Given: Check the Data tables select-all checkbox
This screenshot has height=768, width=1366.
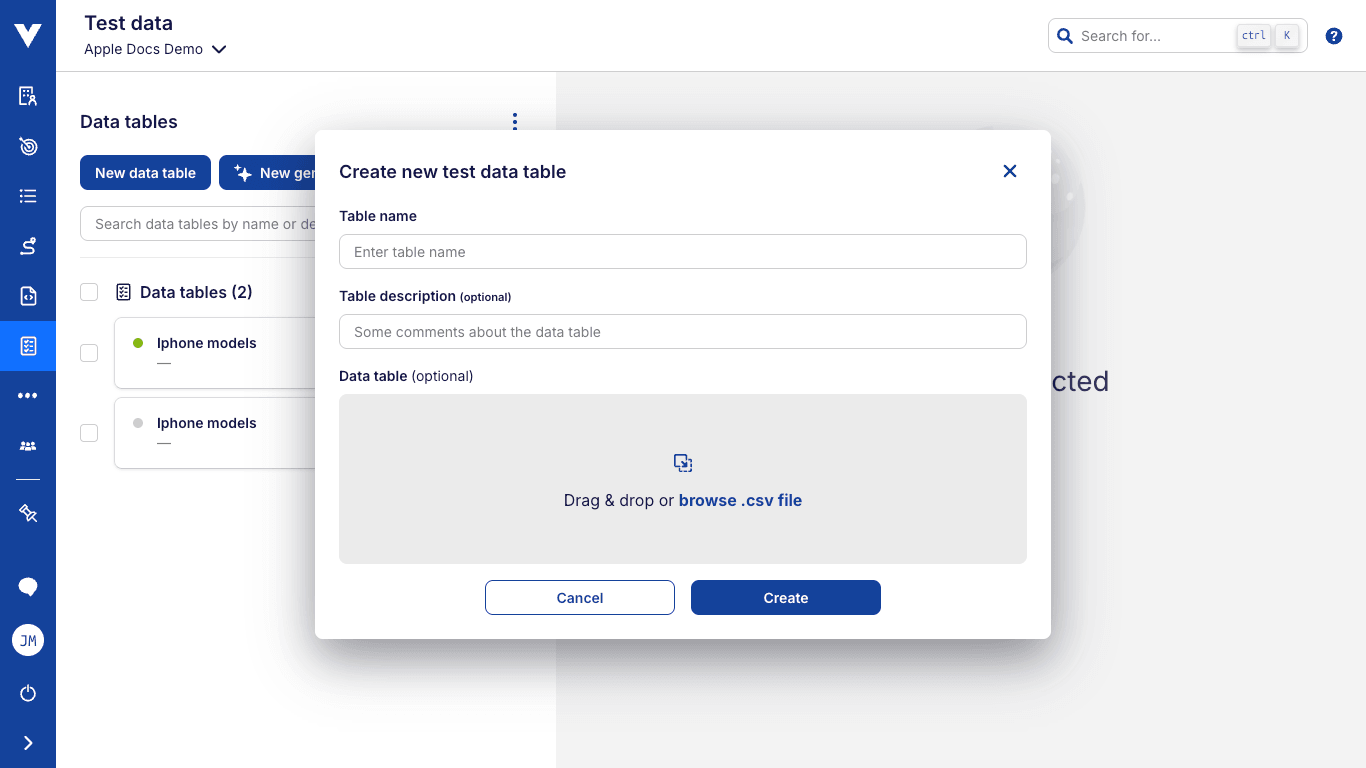Looking at the screenshot, I should (x=89, y=292).
